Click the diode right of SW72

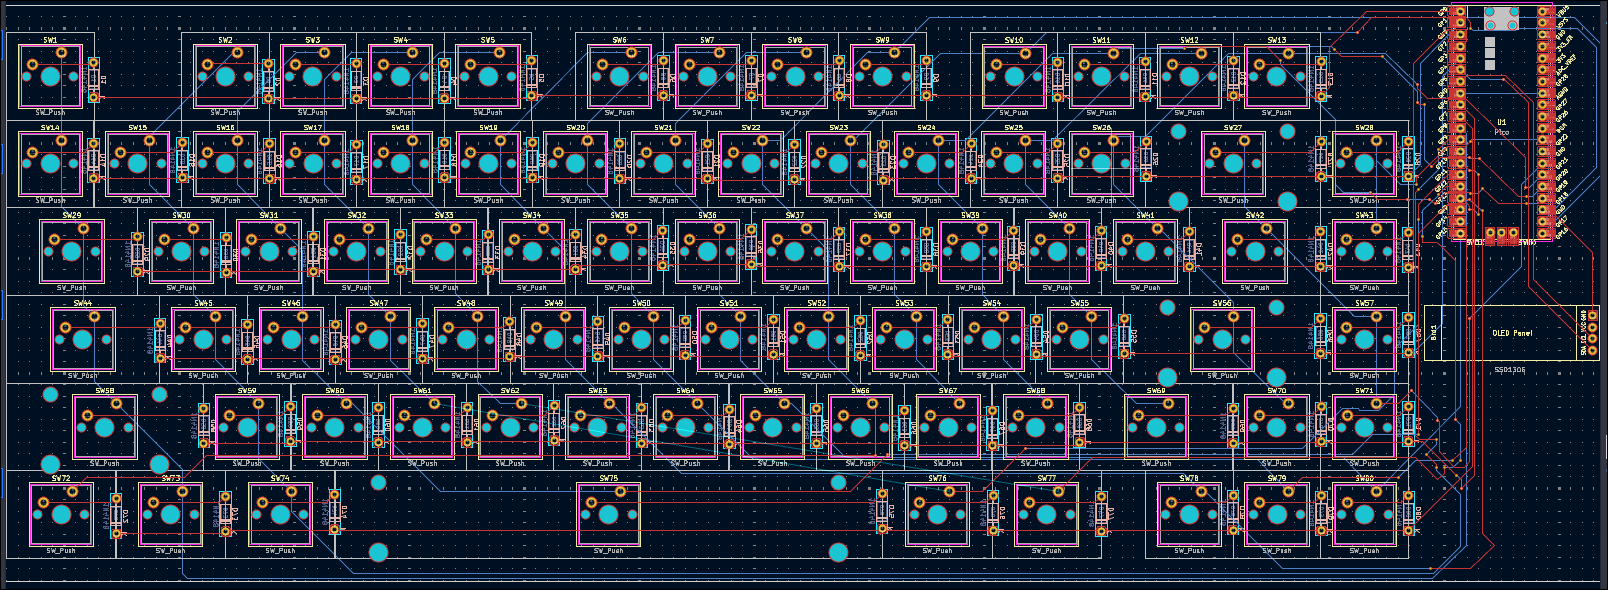click(x=116, y=516)
